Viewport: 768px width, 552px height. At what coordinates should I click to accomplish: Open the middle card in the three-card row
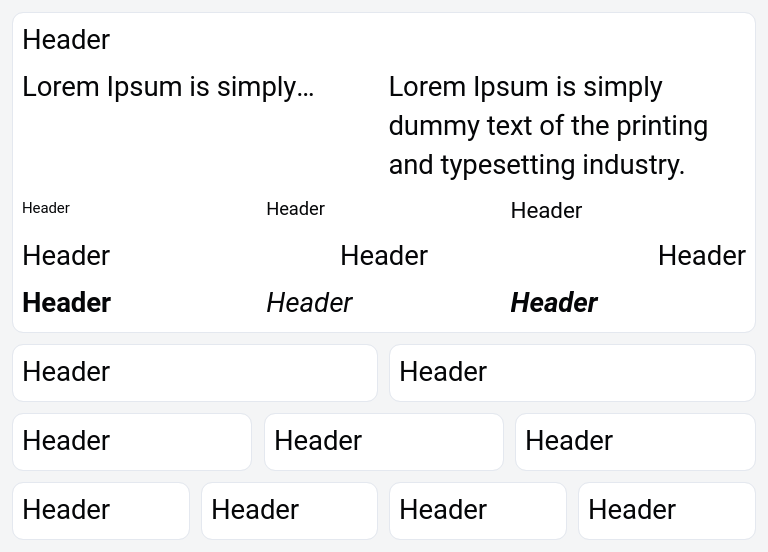(384, 442)
